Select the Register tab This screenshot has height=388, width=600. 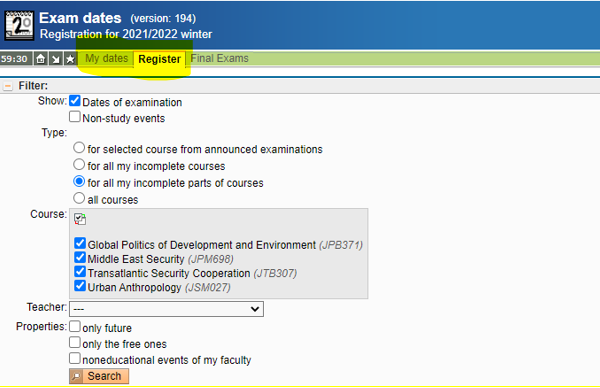click(x=159, y=59)
